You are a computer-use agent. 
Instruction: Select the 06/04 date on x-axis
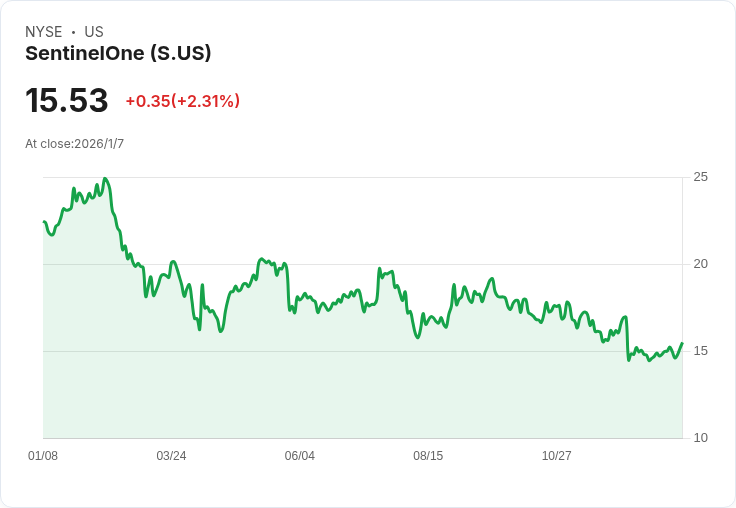[300, 456]
